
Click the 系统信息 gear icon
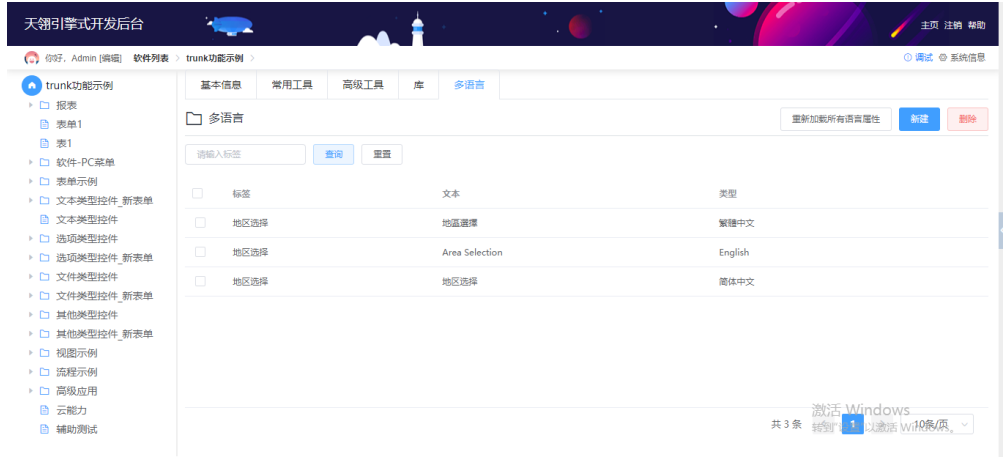943,58
